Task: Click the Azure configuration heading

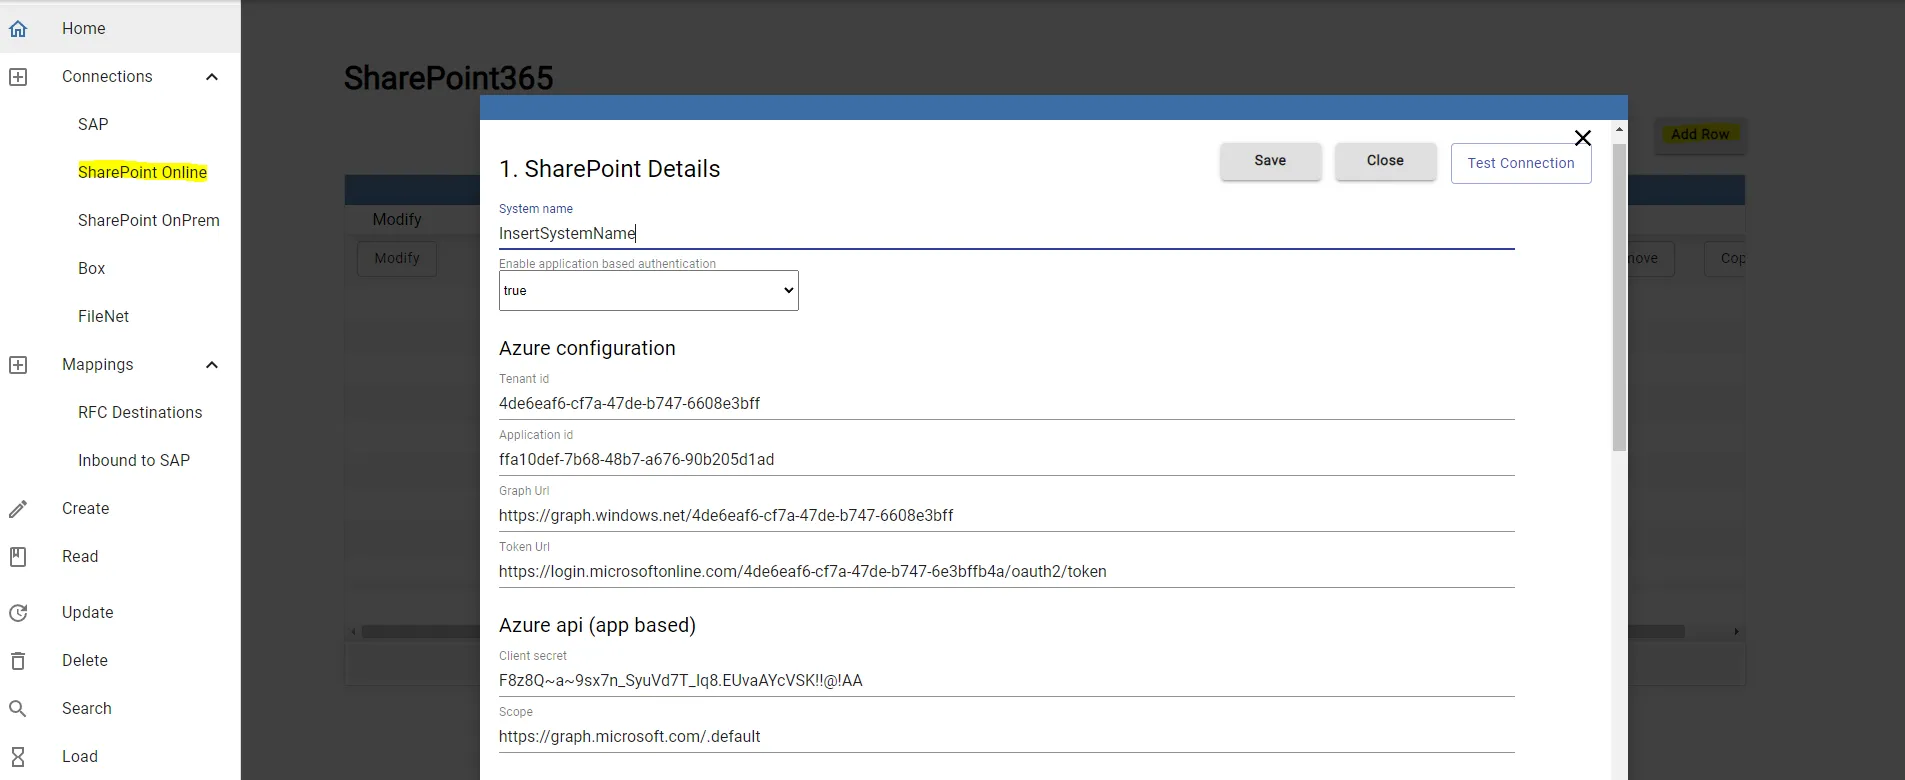Action: [x=587, y=349]
